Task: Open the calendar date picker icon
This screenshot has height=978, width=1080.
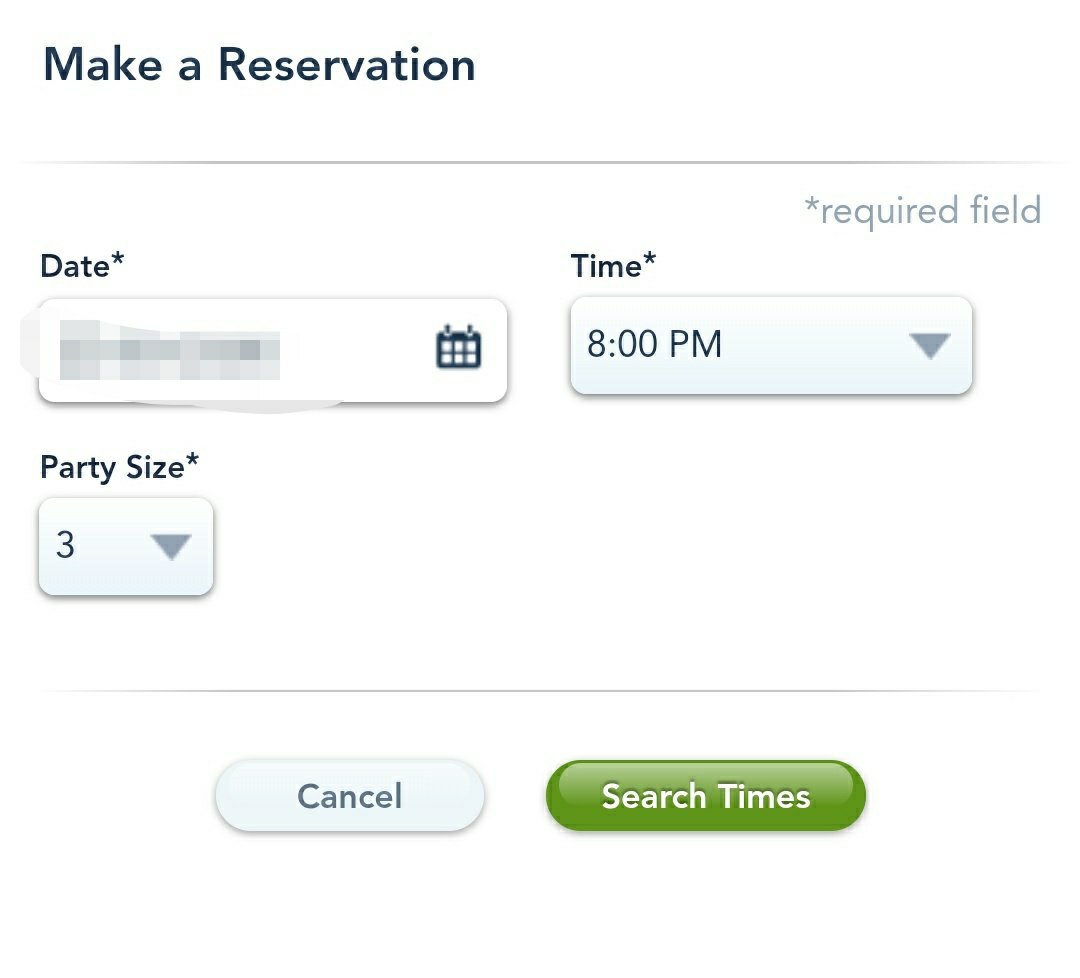Action: point(459,348)
